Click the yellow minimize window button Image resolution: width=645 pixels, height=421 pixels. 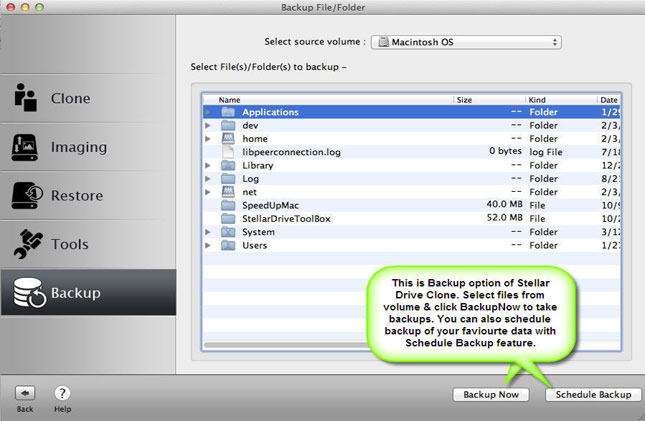[x=25, y=7]
